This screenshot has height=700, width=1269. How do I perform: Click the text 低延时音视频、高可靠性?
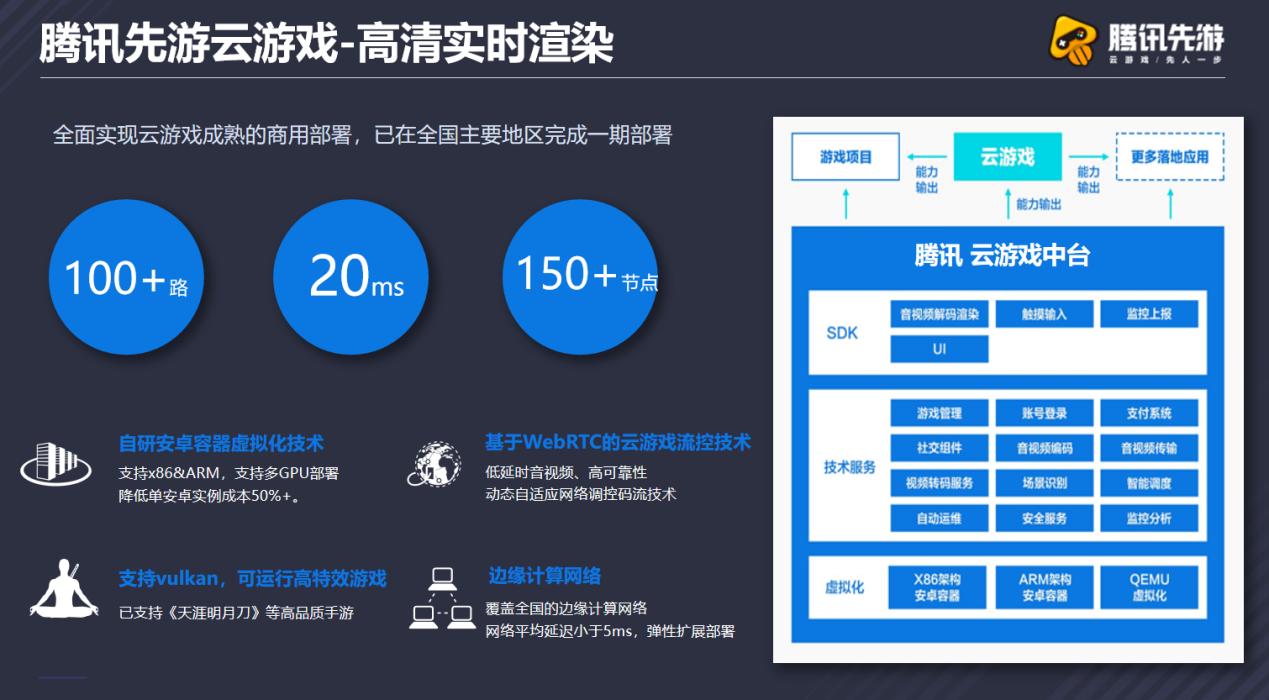point(566,472)
